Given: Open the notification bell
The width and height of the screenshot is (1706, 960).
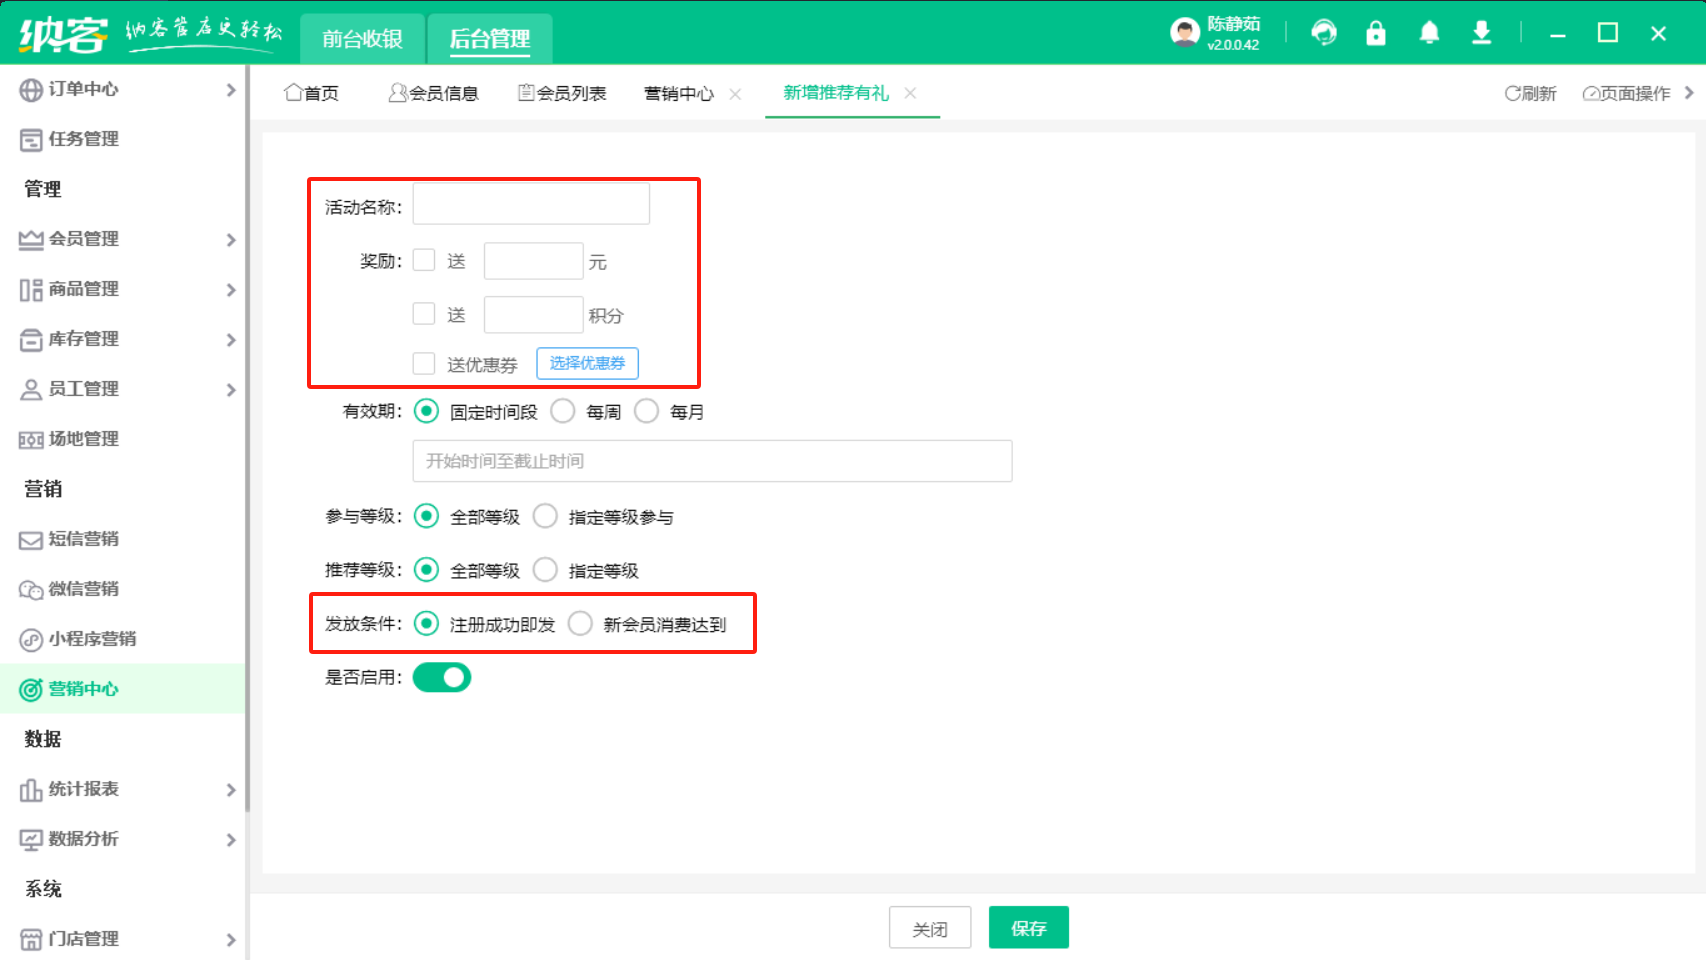Looking at the screenshot, I should [x=1429, y=33].
